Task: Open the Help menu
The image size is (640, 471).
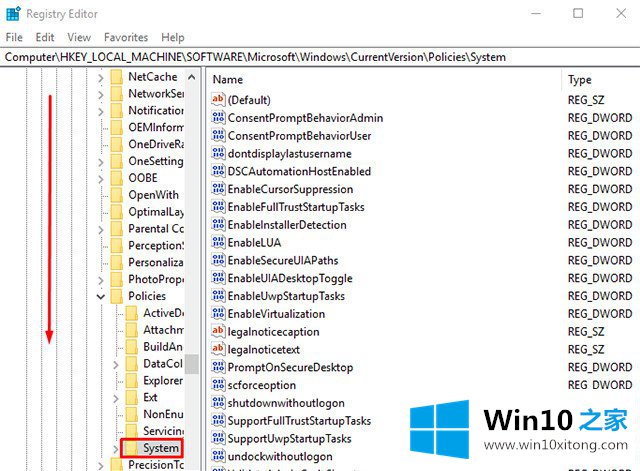Action: (173, 38)
